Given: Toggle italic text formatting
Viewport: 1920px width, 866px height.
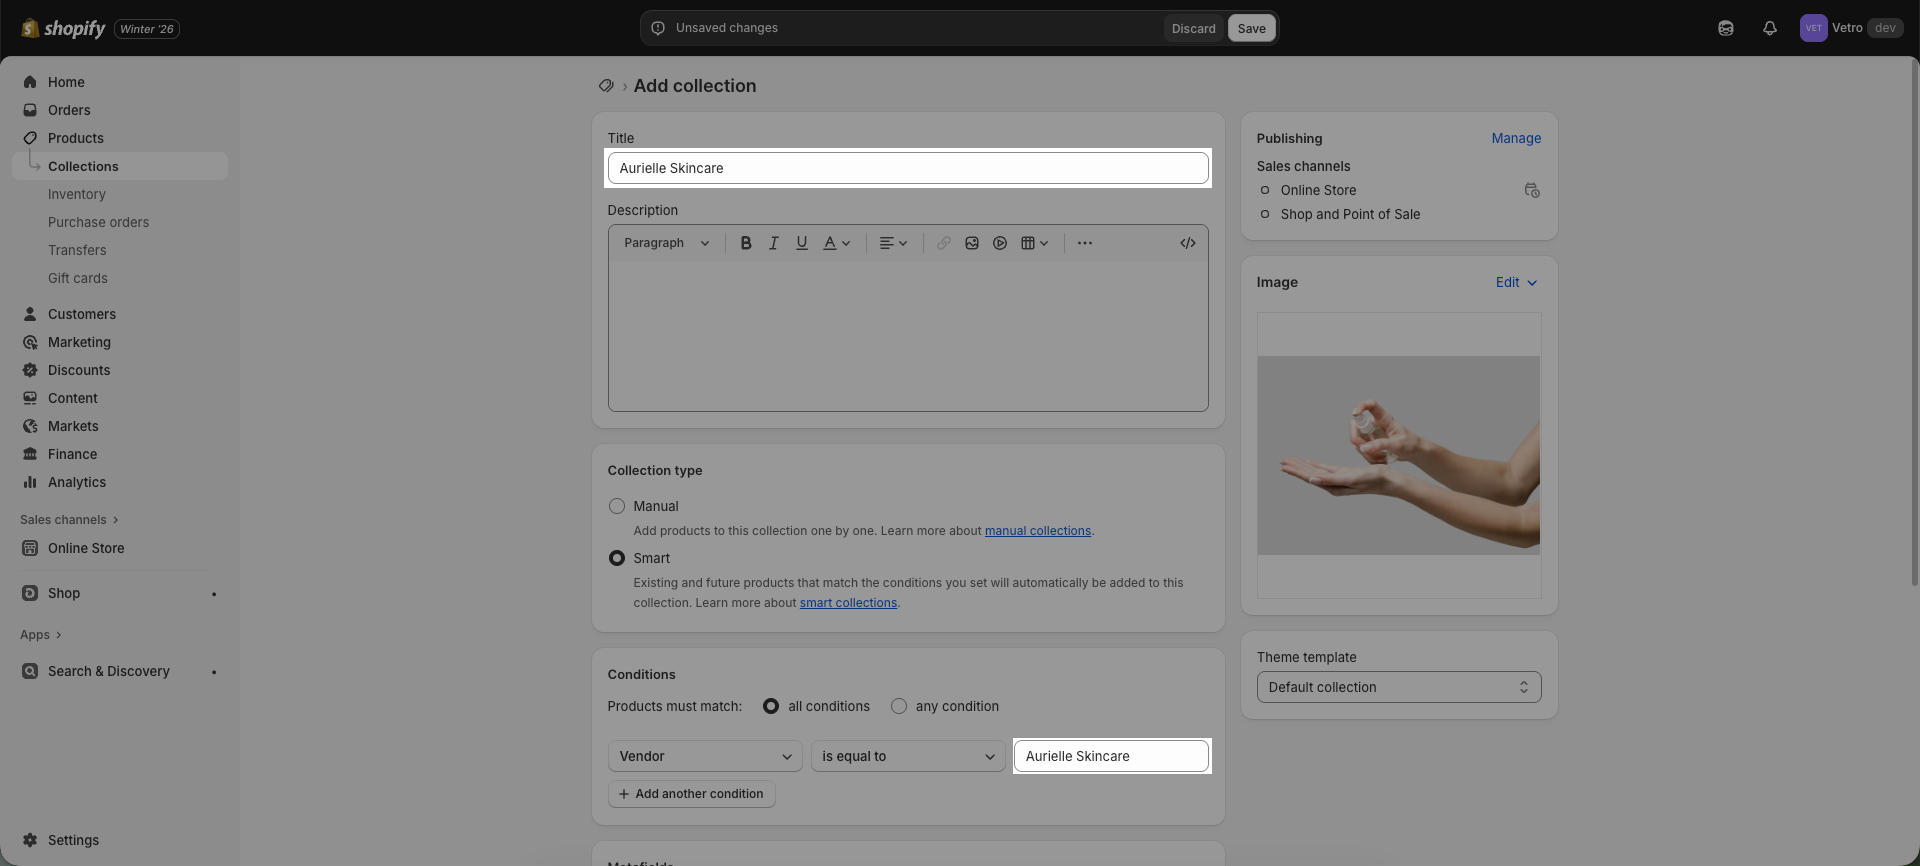Looking at the screenshot, I should tap(773, 243).
